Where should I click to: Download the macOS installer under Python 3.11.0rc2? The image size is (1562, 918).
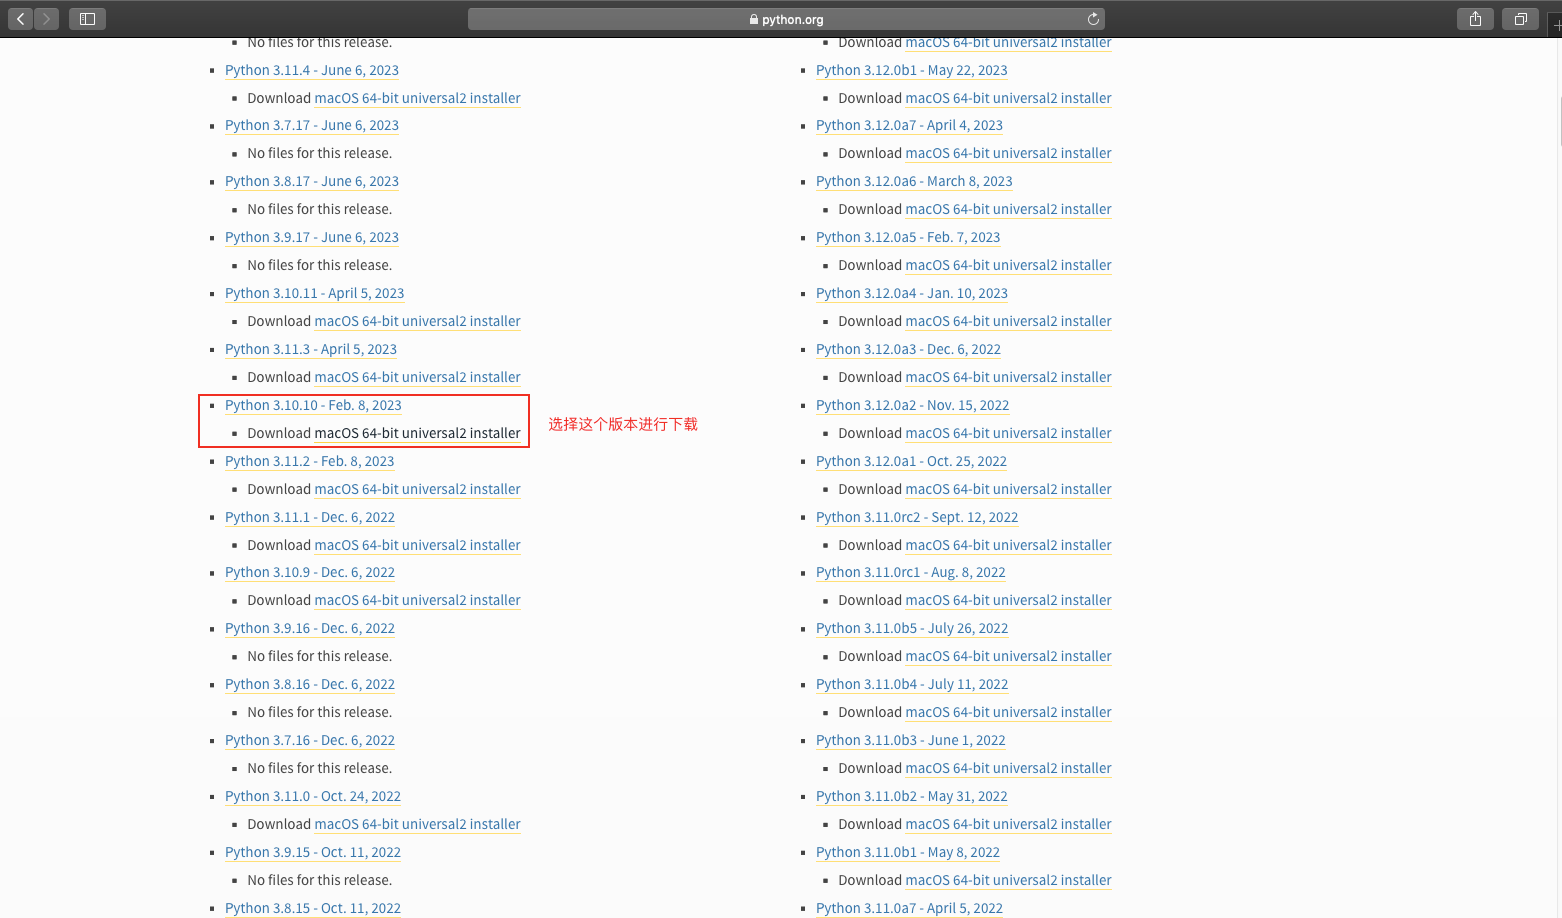point(1008,545)
